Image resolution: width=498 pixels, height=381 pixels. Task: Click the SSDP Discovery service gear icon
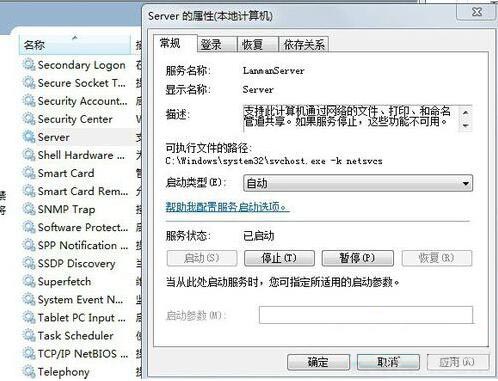point(29,263)
